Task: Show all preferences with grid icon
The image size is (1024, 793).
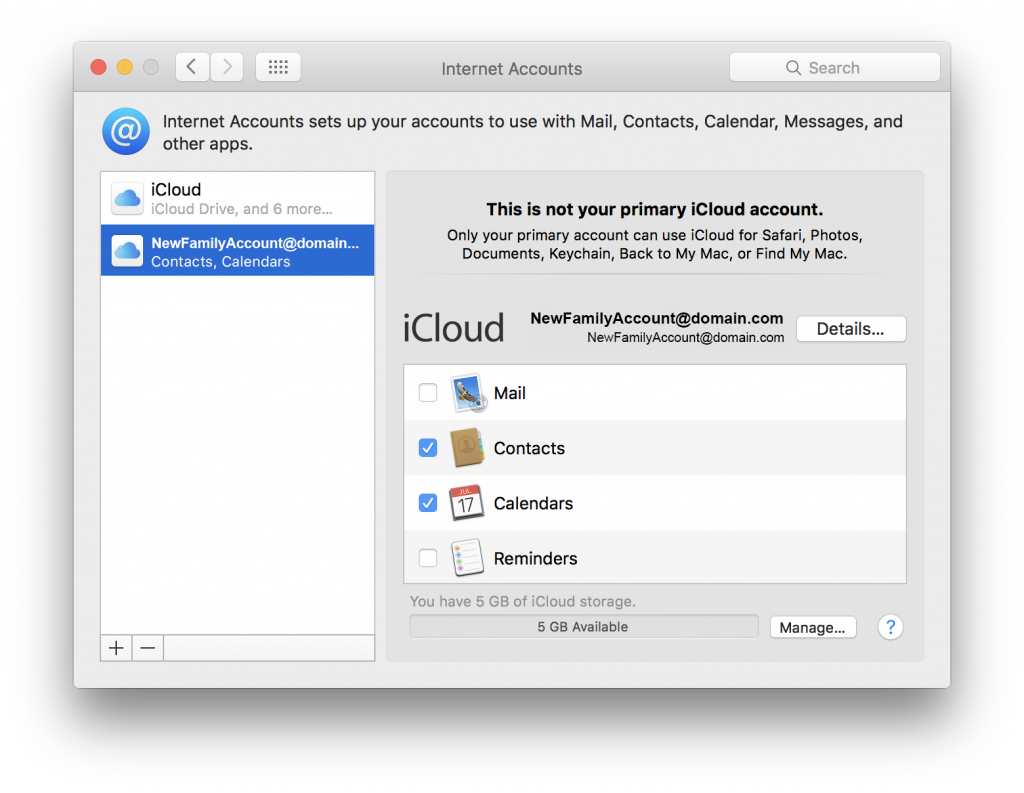Action: pos(278,67)
